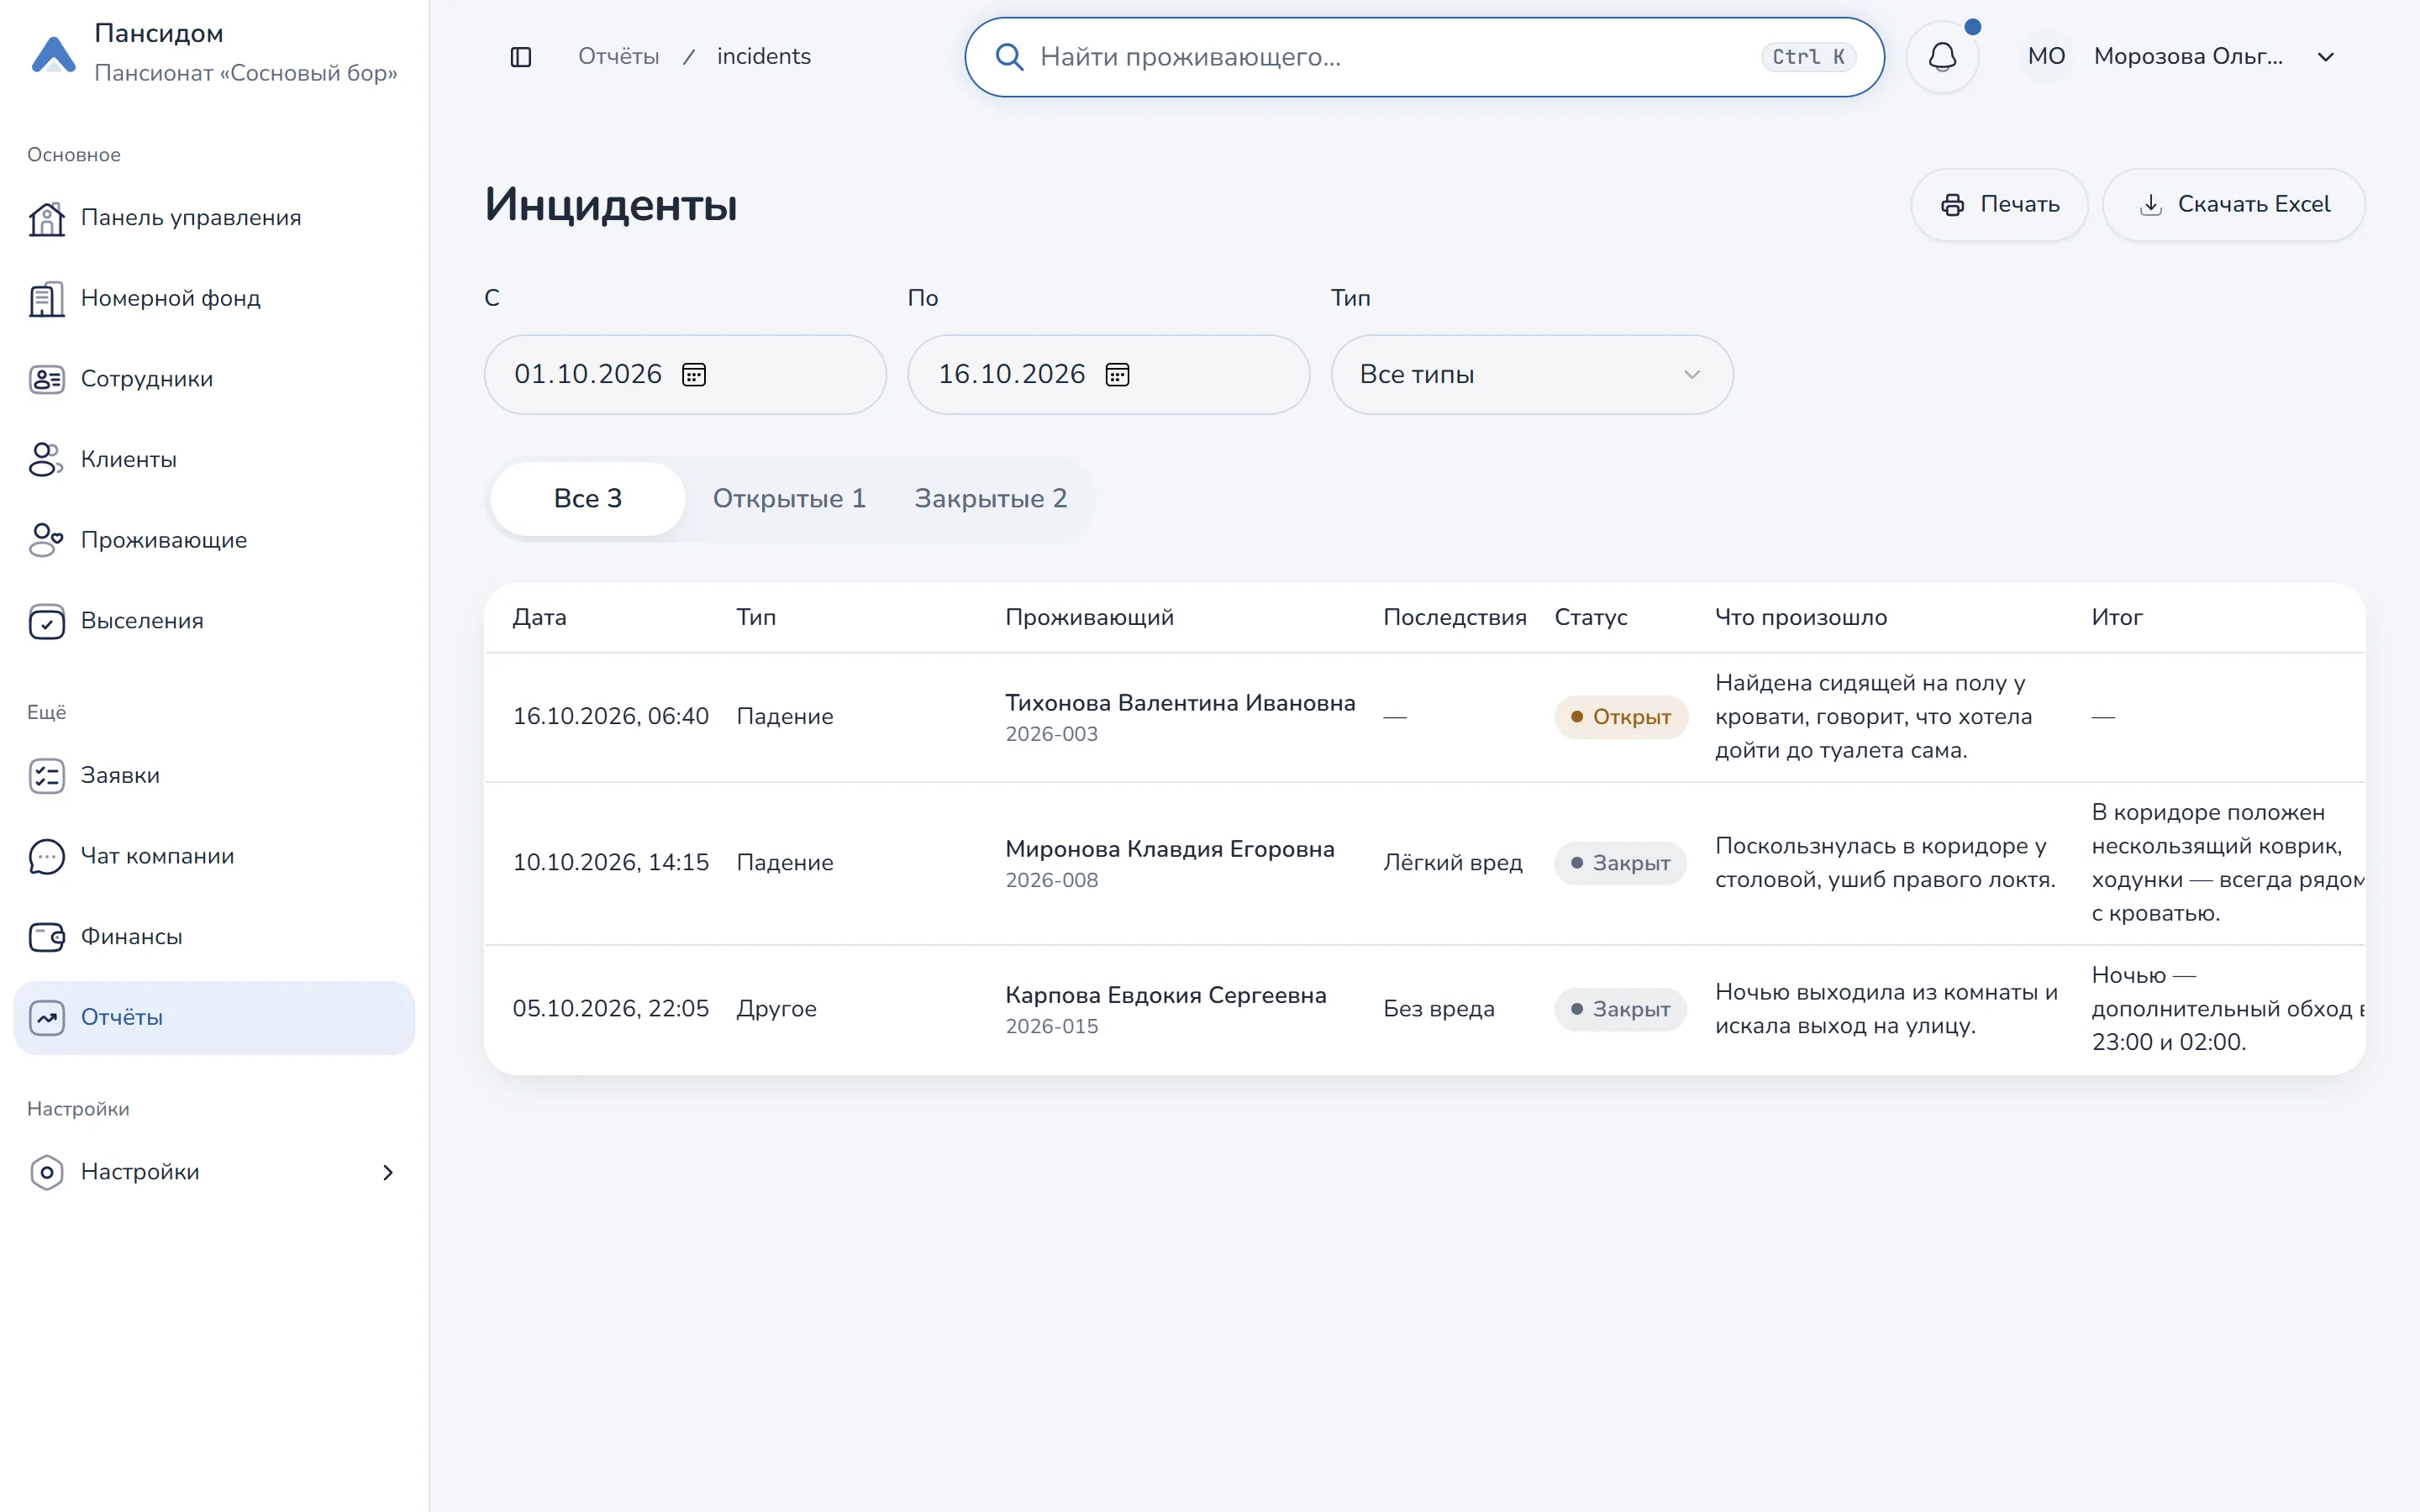Click the Клиенты people icon
This screenshot has width=2420, height=1512.
point(46,460)
